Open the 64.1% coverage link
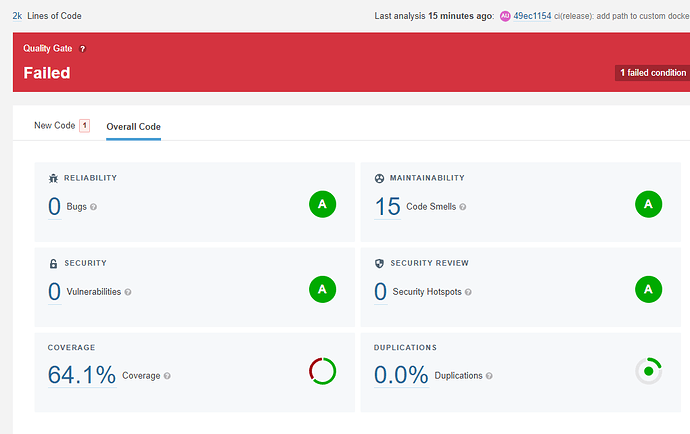The image size is (690, 434). point(82,375)
